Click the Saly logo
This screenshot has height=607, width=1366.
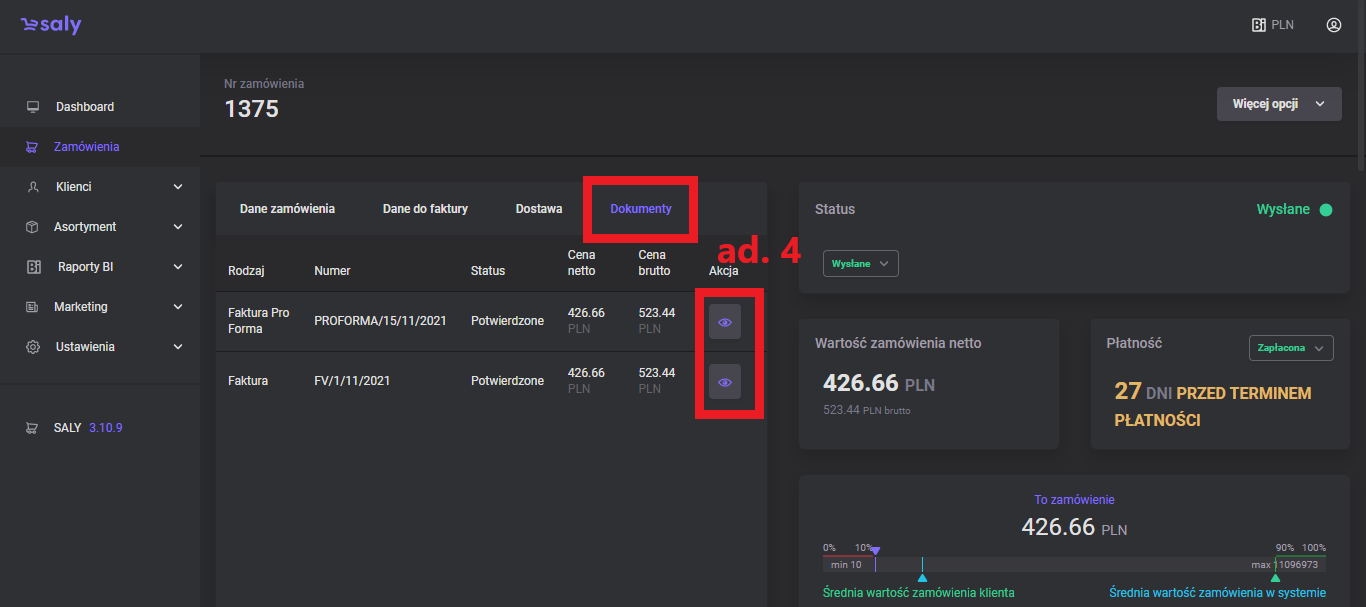point(51,26)
